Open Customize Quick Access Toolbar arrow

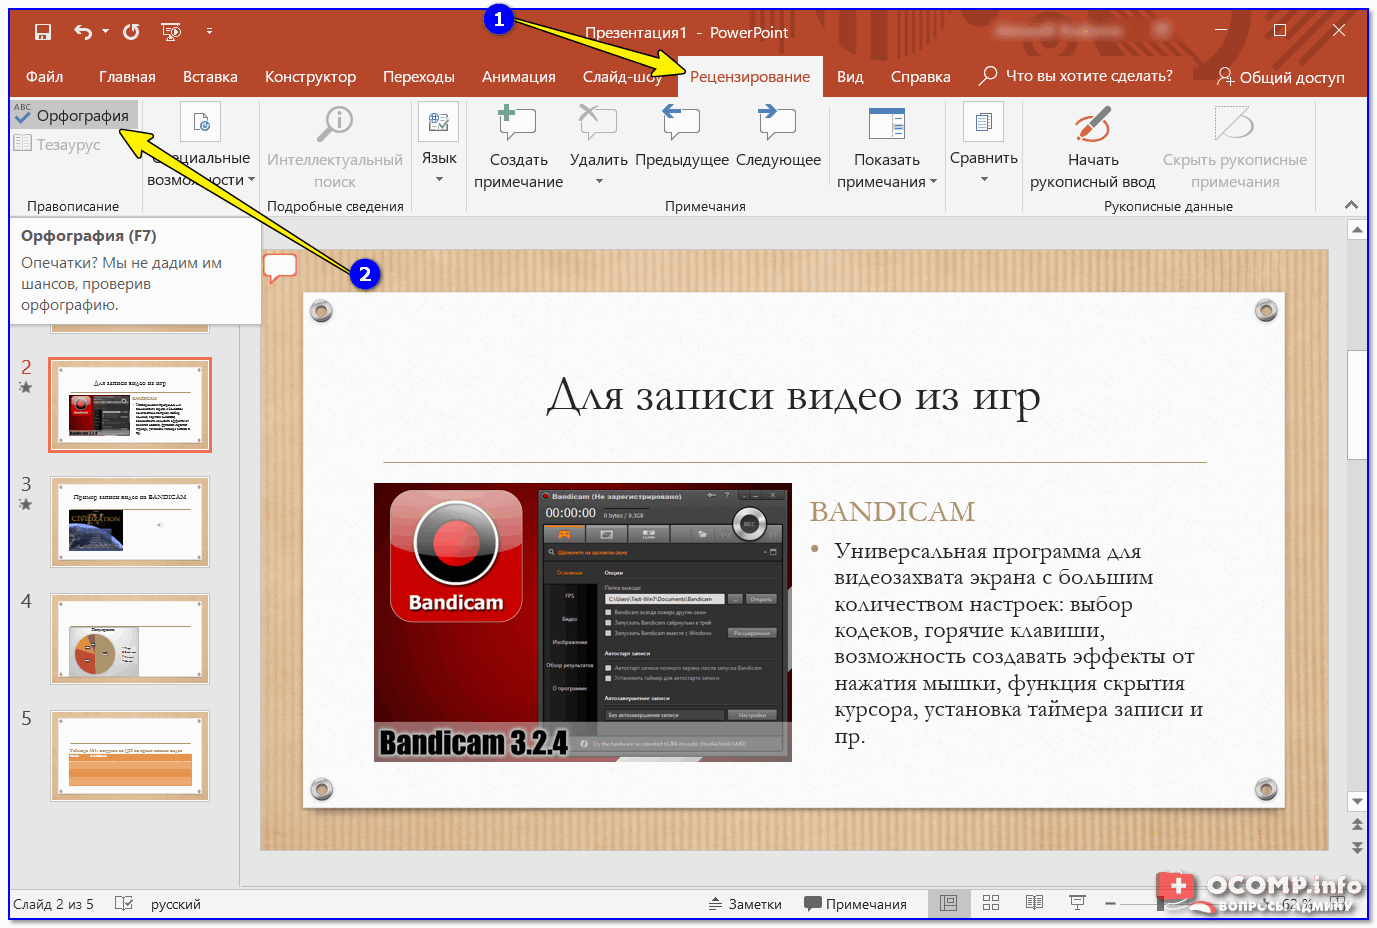209,32
